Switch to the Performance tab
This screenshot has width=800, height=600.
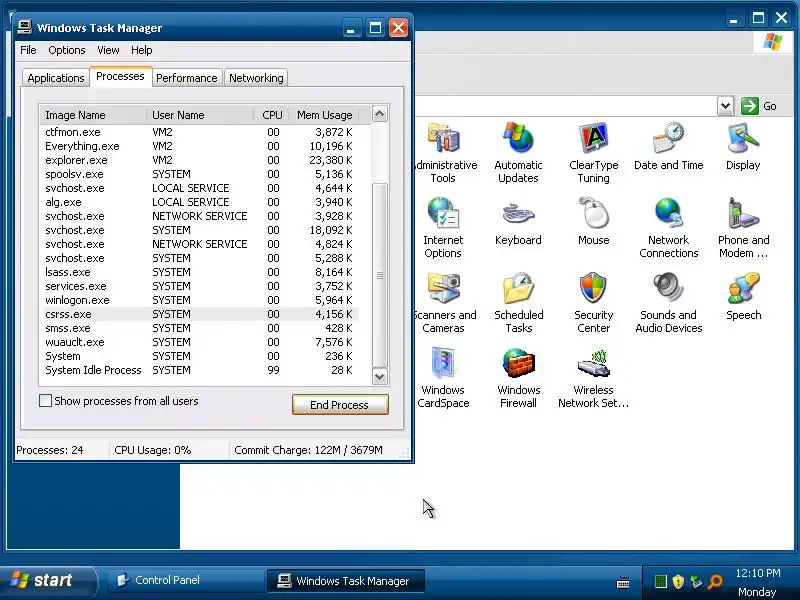pos(187,78)
